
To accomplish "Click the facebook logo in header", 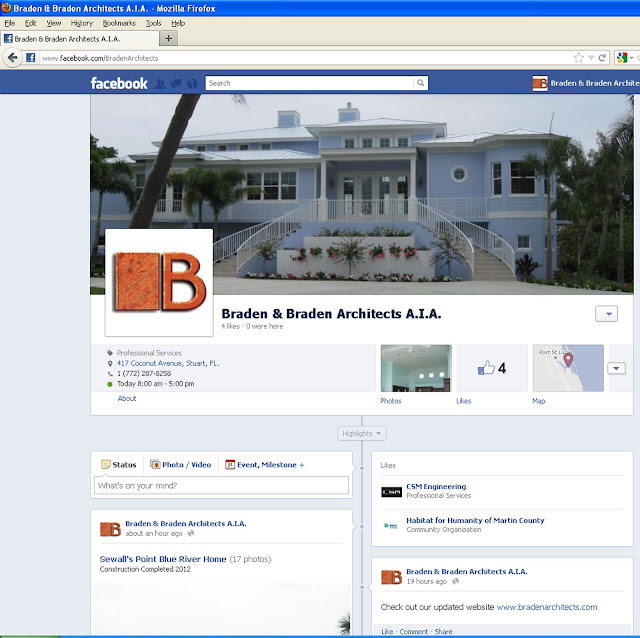I will (x=119, y=83).
